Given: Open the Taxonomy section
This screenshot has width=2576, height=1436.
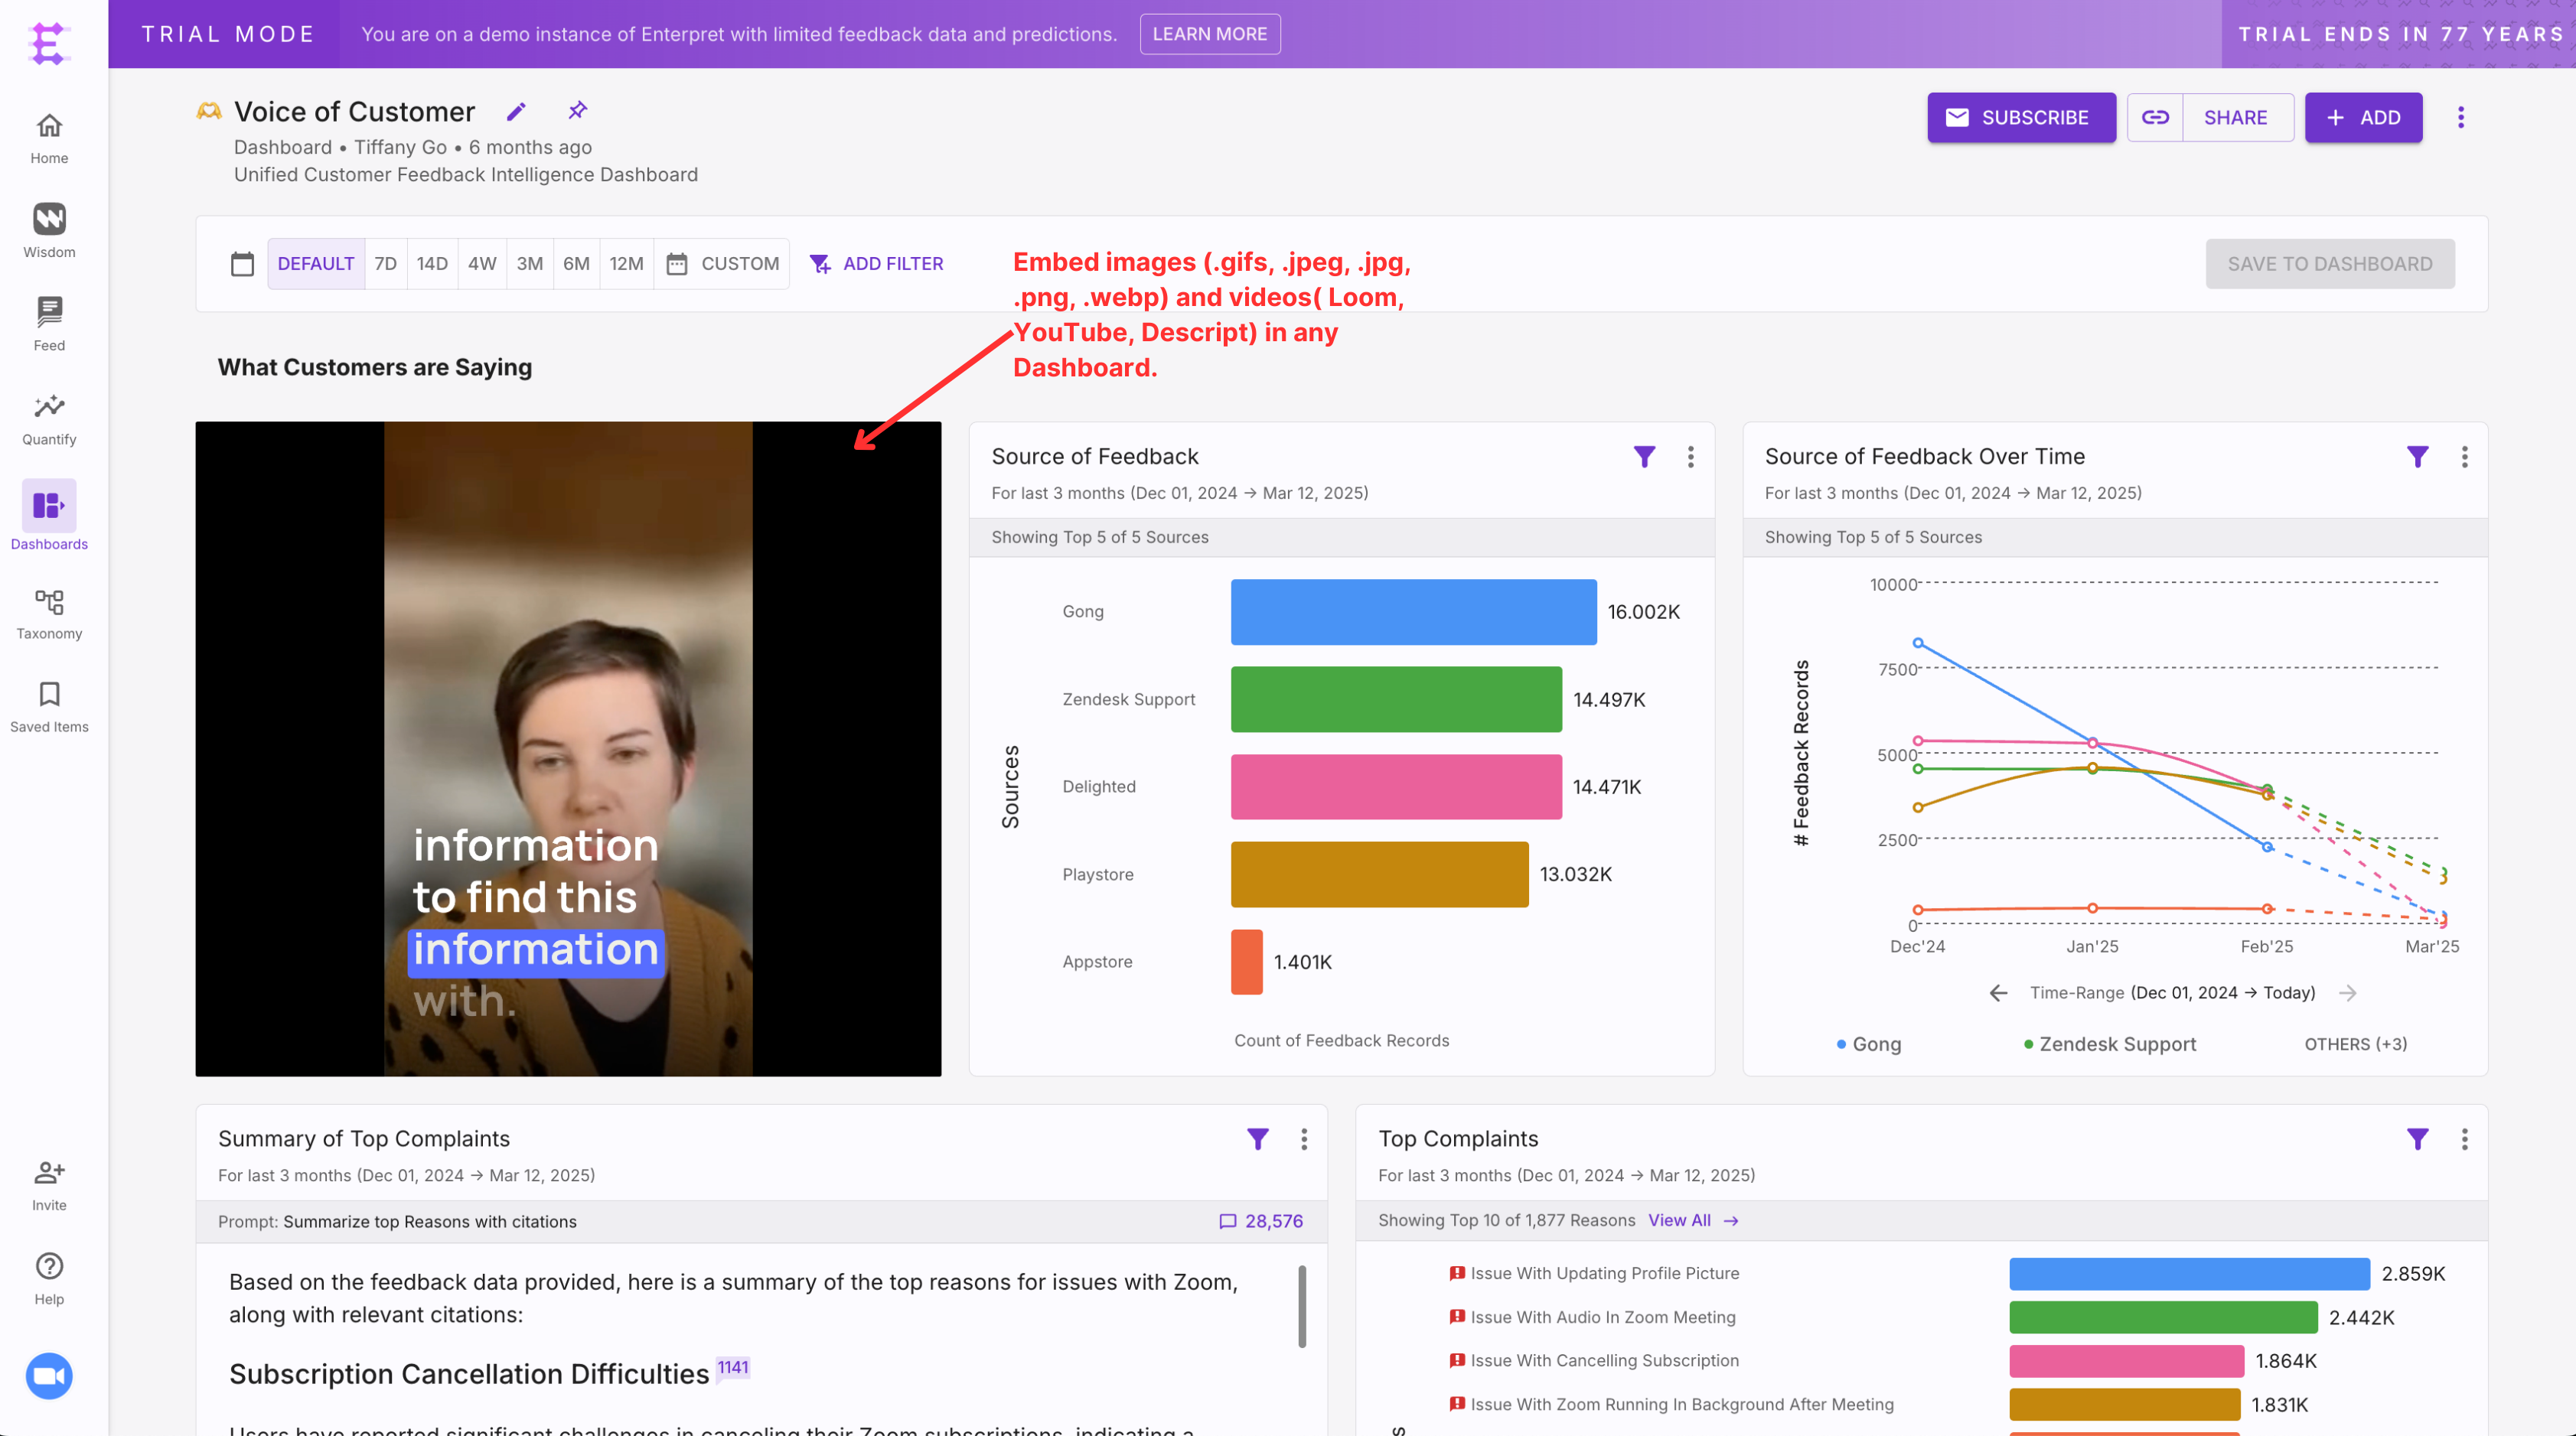Looking at the screenshot, I should (49, 612).
